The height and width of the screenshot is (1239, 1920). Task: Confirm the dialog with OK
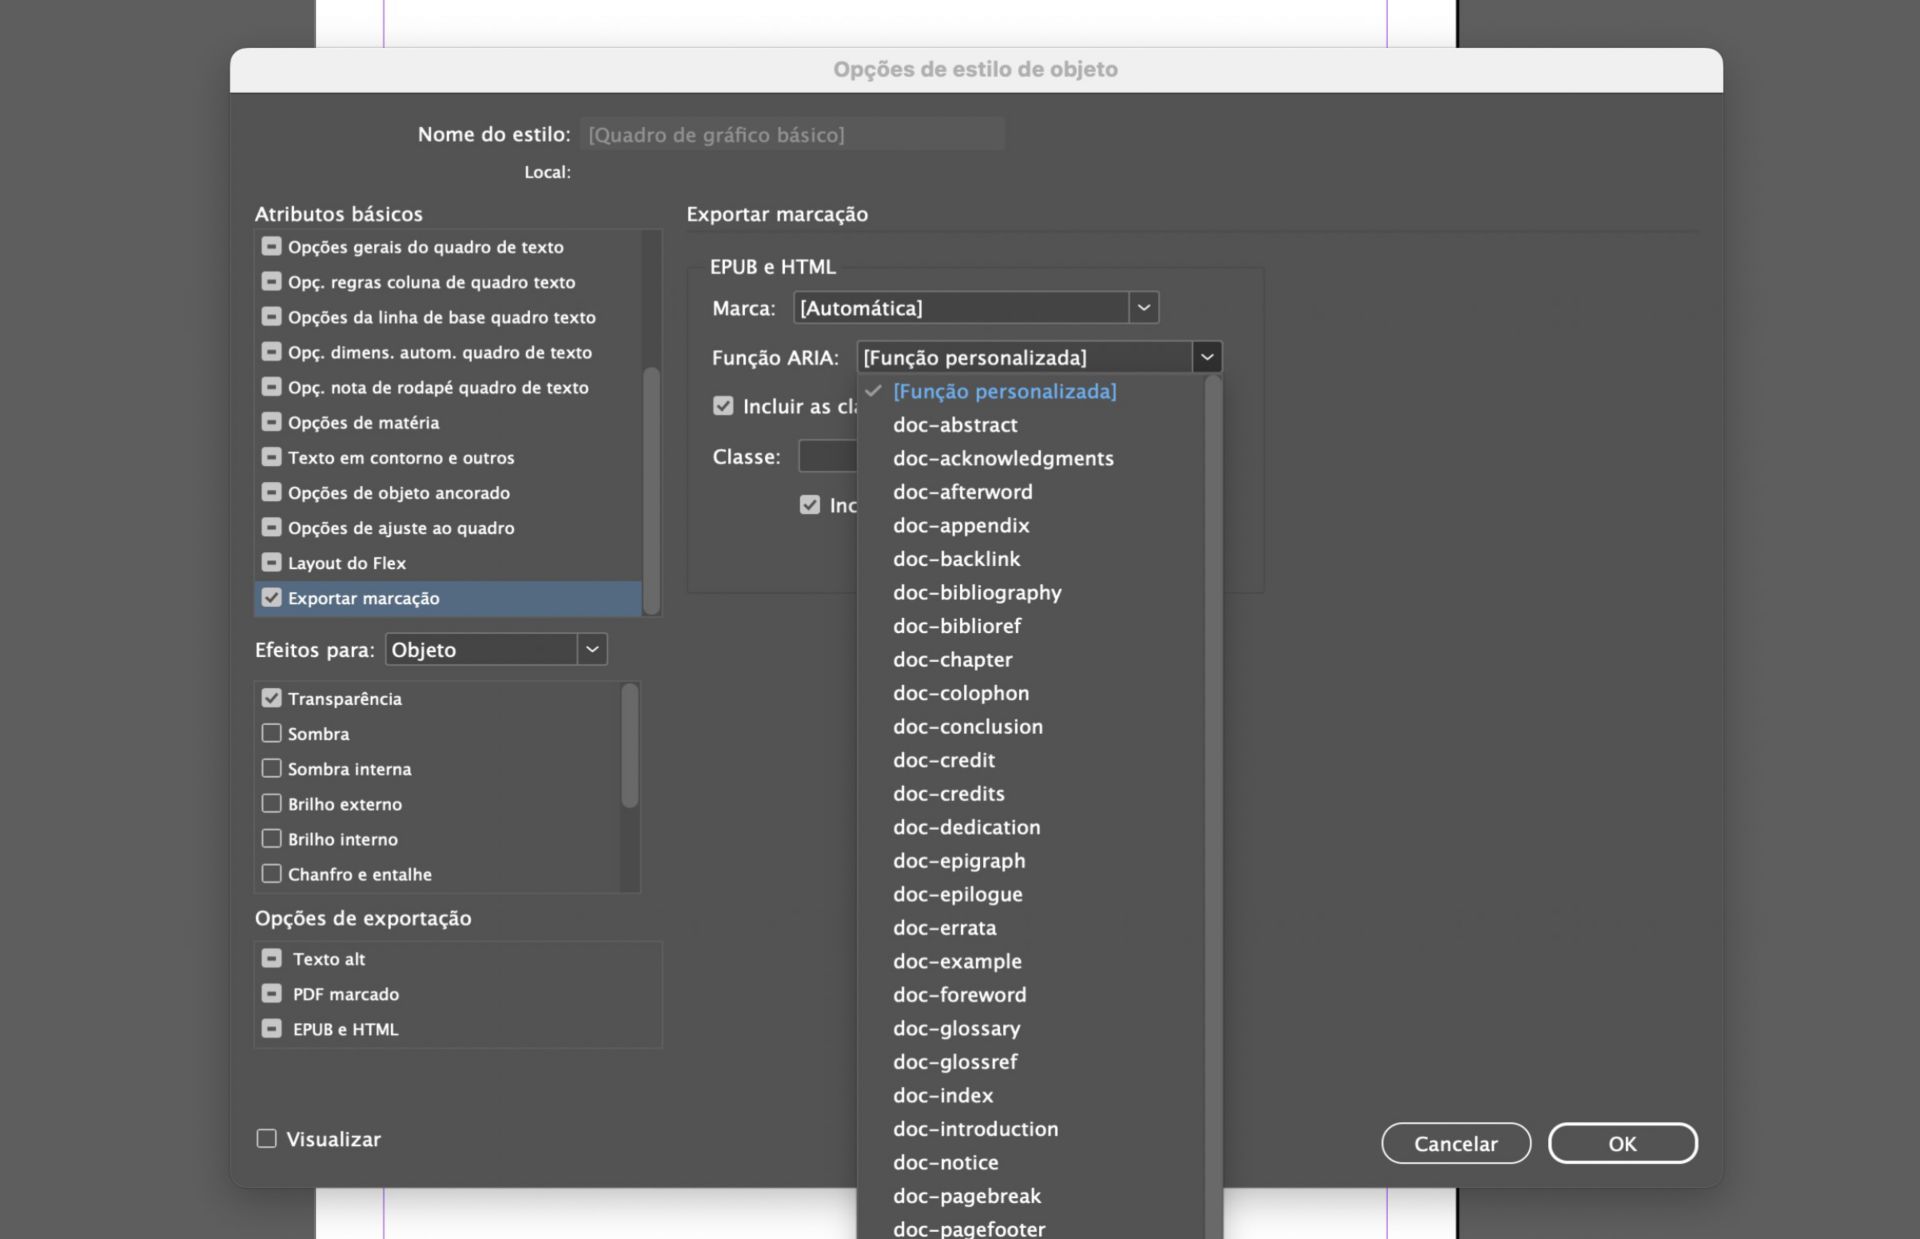[1621, 1143]
